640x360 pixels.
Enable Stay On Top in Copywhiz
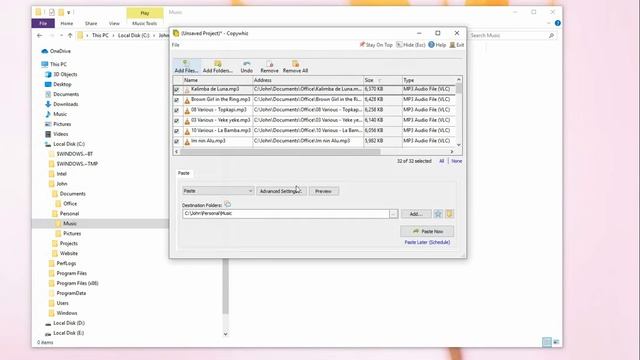tap(376, 45)
